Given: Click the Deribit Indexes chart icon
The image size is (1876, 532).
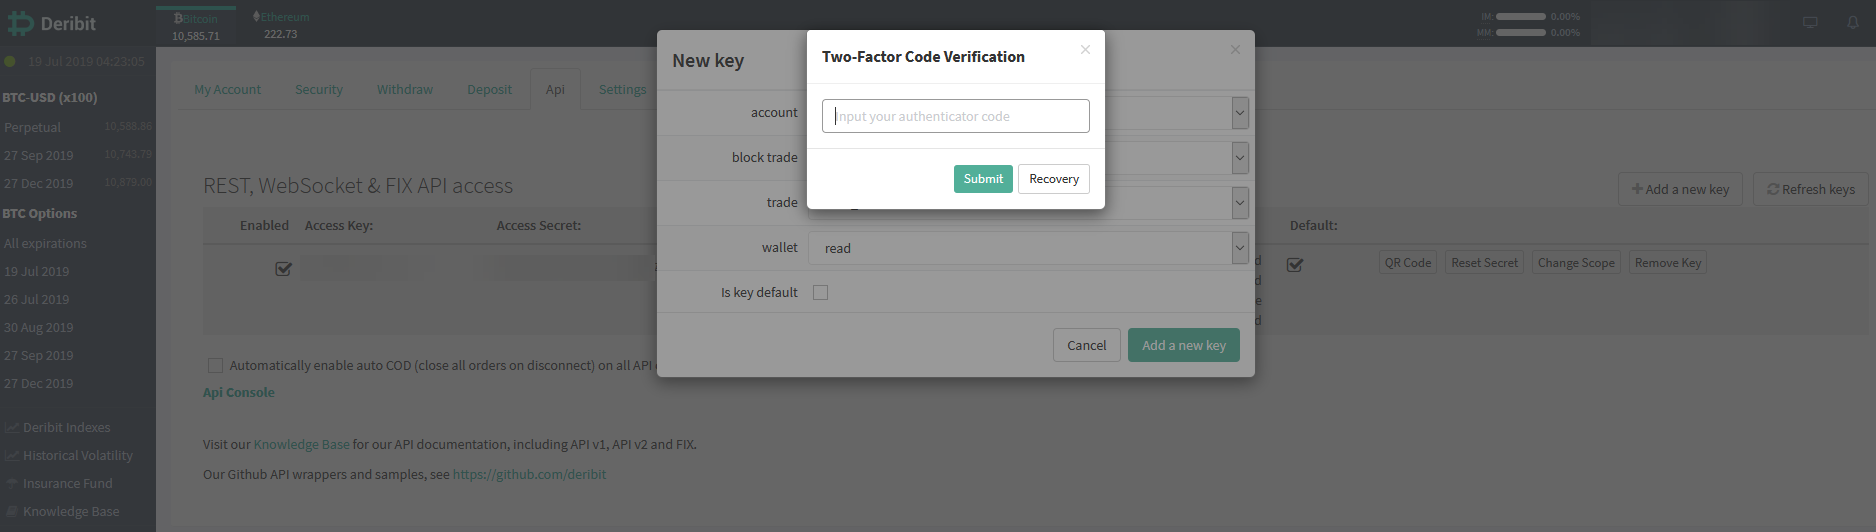Looking at the screenshot, I should [12, 427].
